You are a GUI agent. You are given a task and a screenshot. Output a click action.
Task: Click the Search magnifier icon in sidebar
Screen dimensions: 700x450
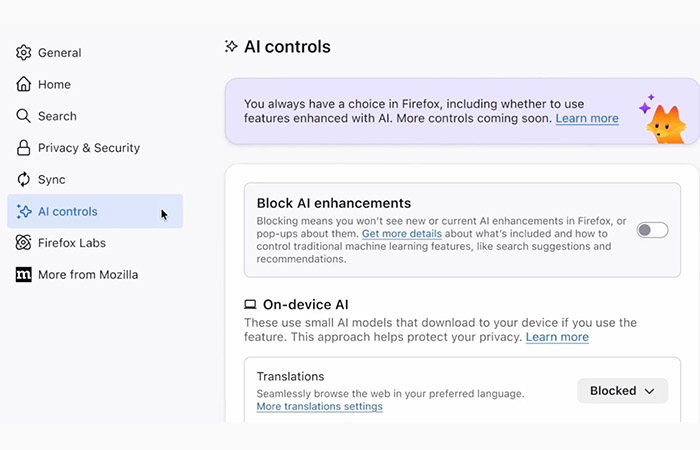(24, 116)
